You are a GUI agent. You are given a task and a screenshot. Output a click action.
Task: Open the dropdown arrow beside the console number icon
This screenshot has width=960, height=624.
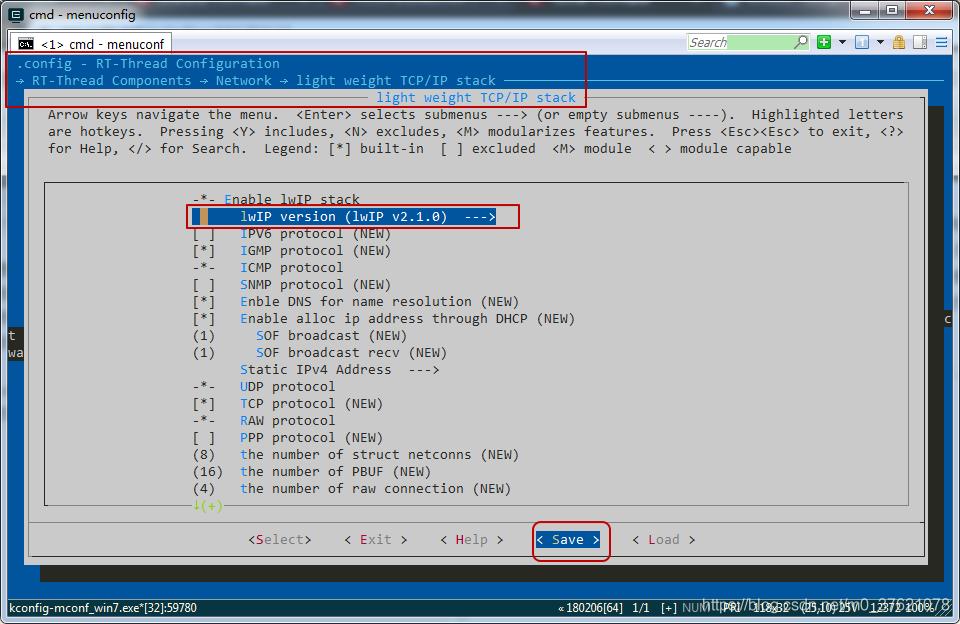coord(880,42)
